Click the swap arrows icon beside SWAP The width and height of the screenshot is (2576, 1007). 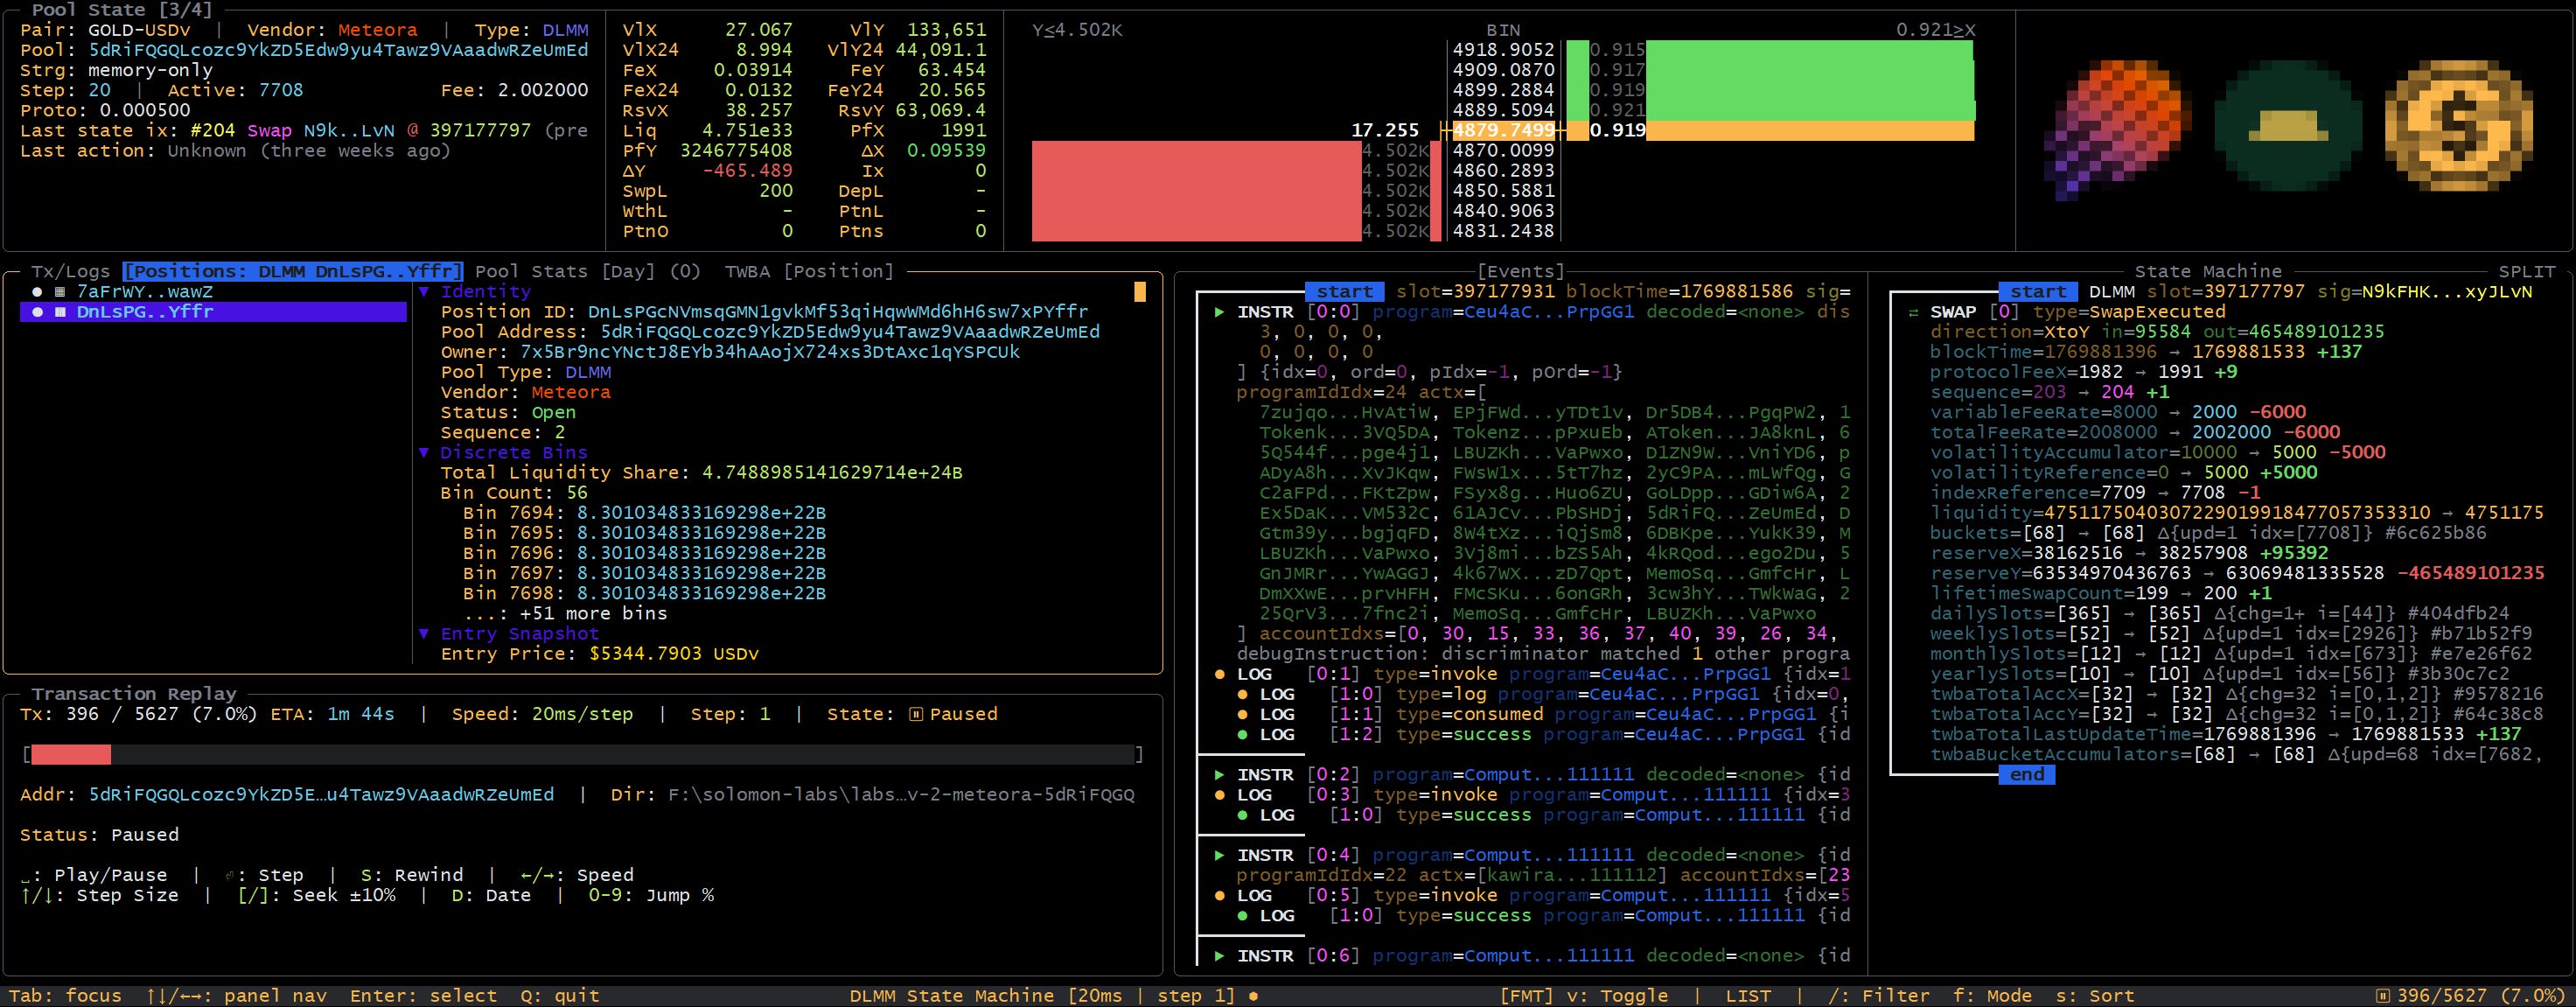click(x=1913, y=312)
